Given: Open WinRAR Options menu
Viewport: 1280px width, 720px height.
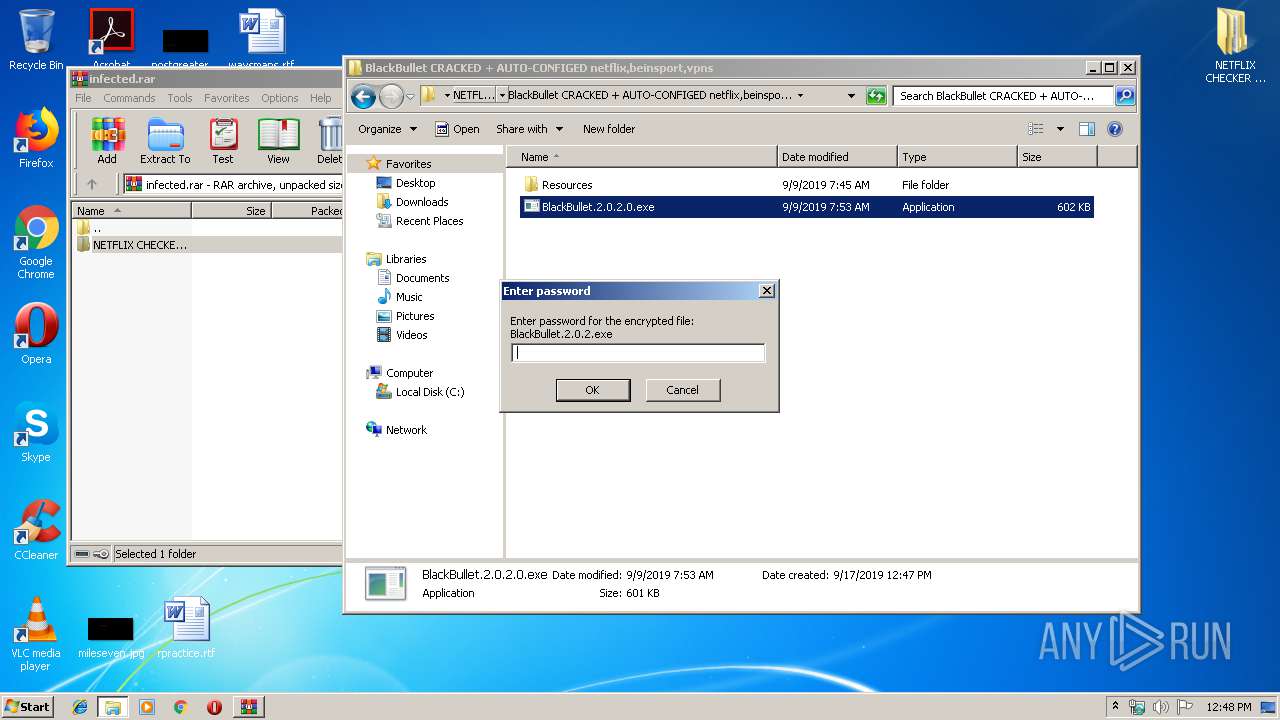Looking at the screenshot, I should click(x=280, y=98).
